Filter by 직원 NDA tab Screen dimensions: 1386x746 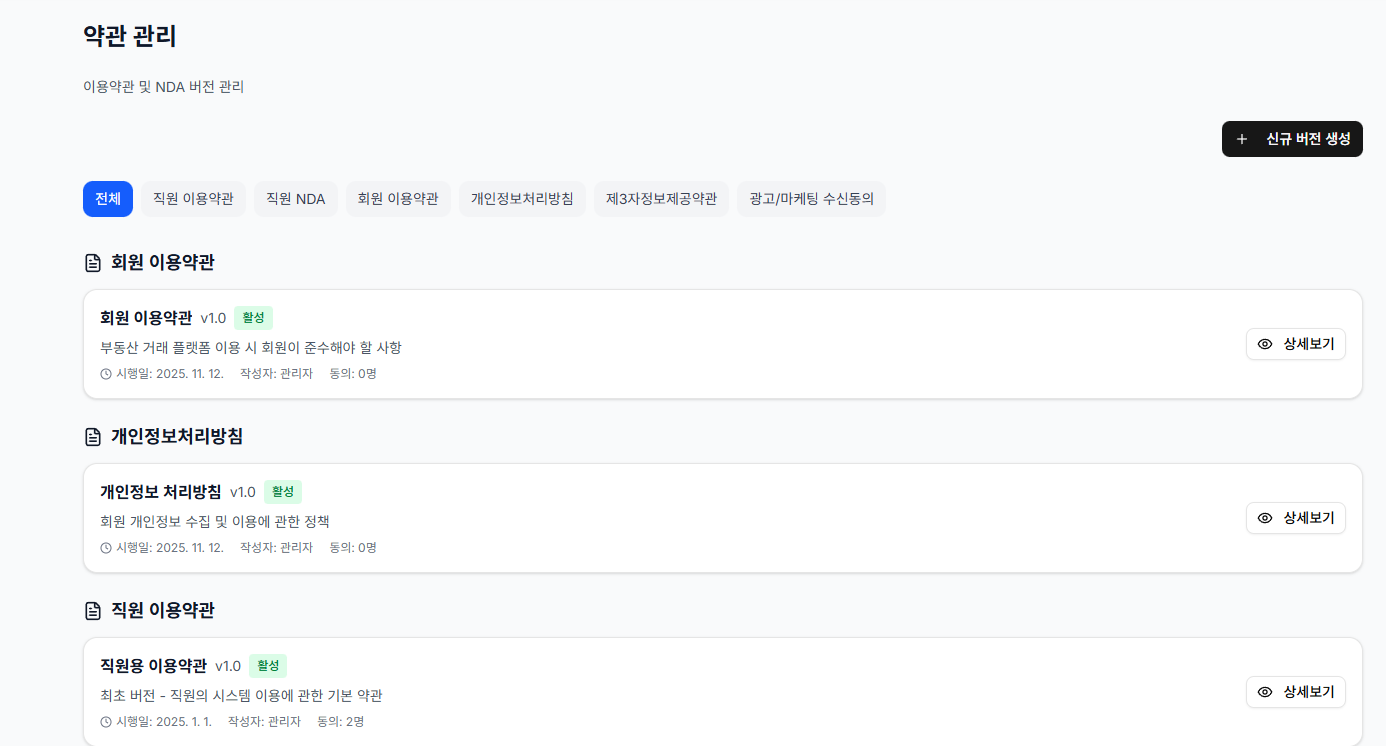point(296,199)
